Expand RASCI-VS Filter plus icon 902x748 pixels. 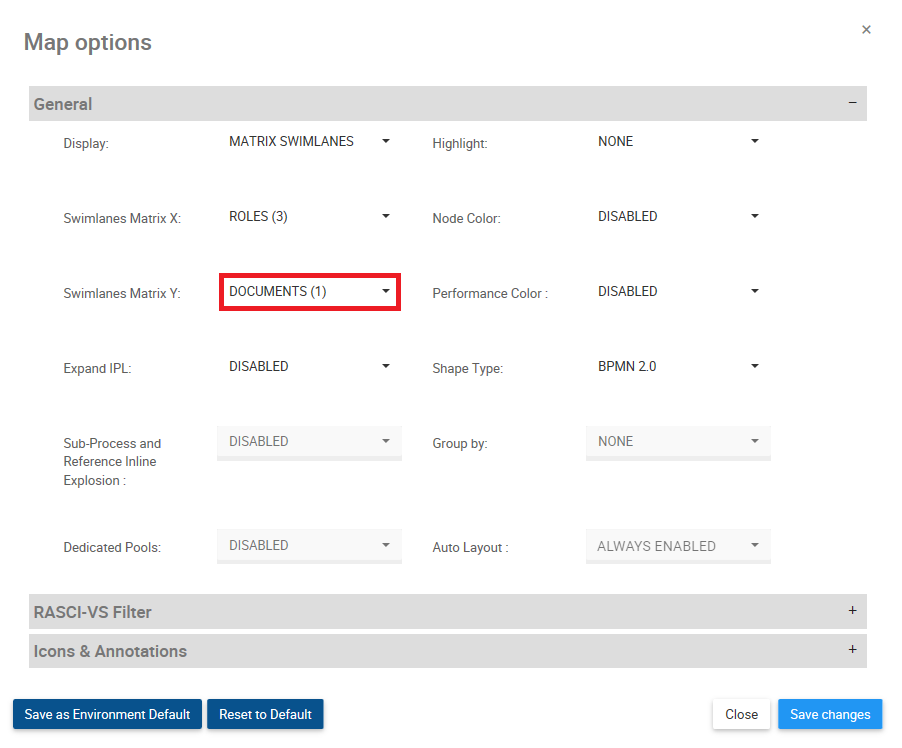point(852,610)
